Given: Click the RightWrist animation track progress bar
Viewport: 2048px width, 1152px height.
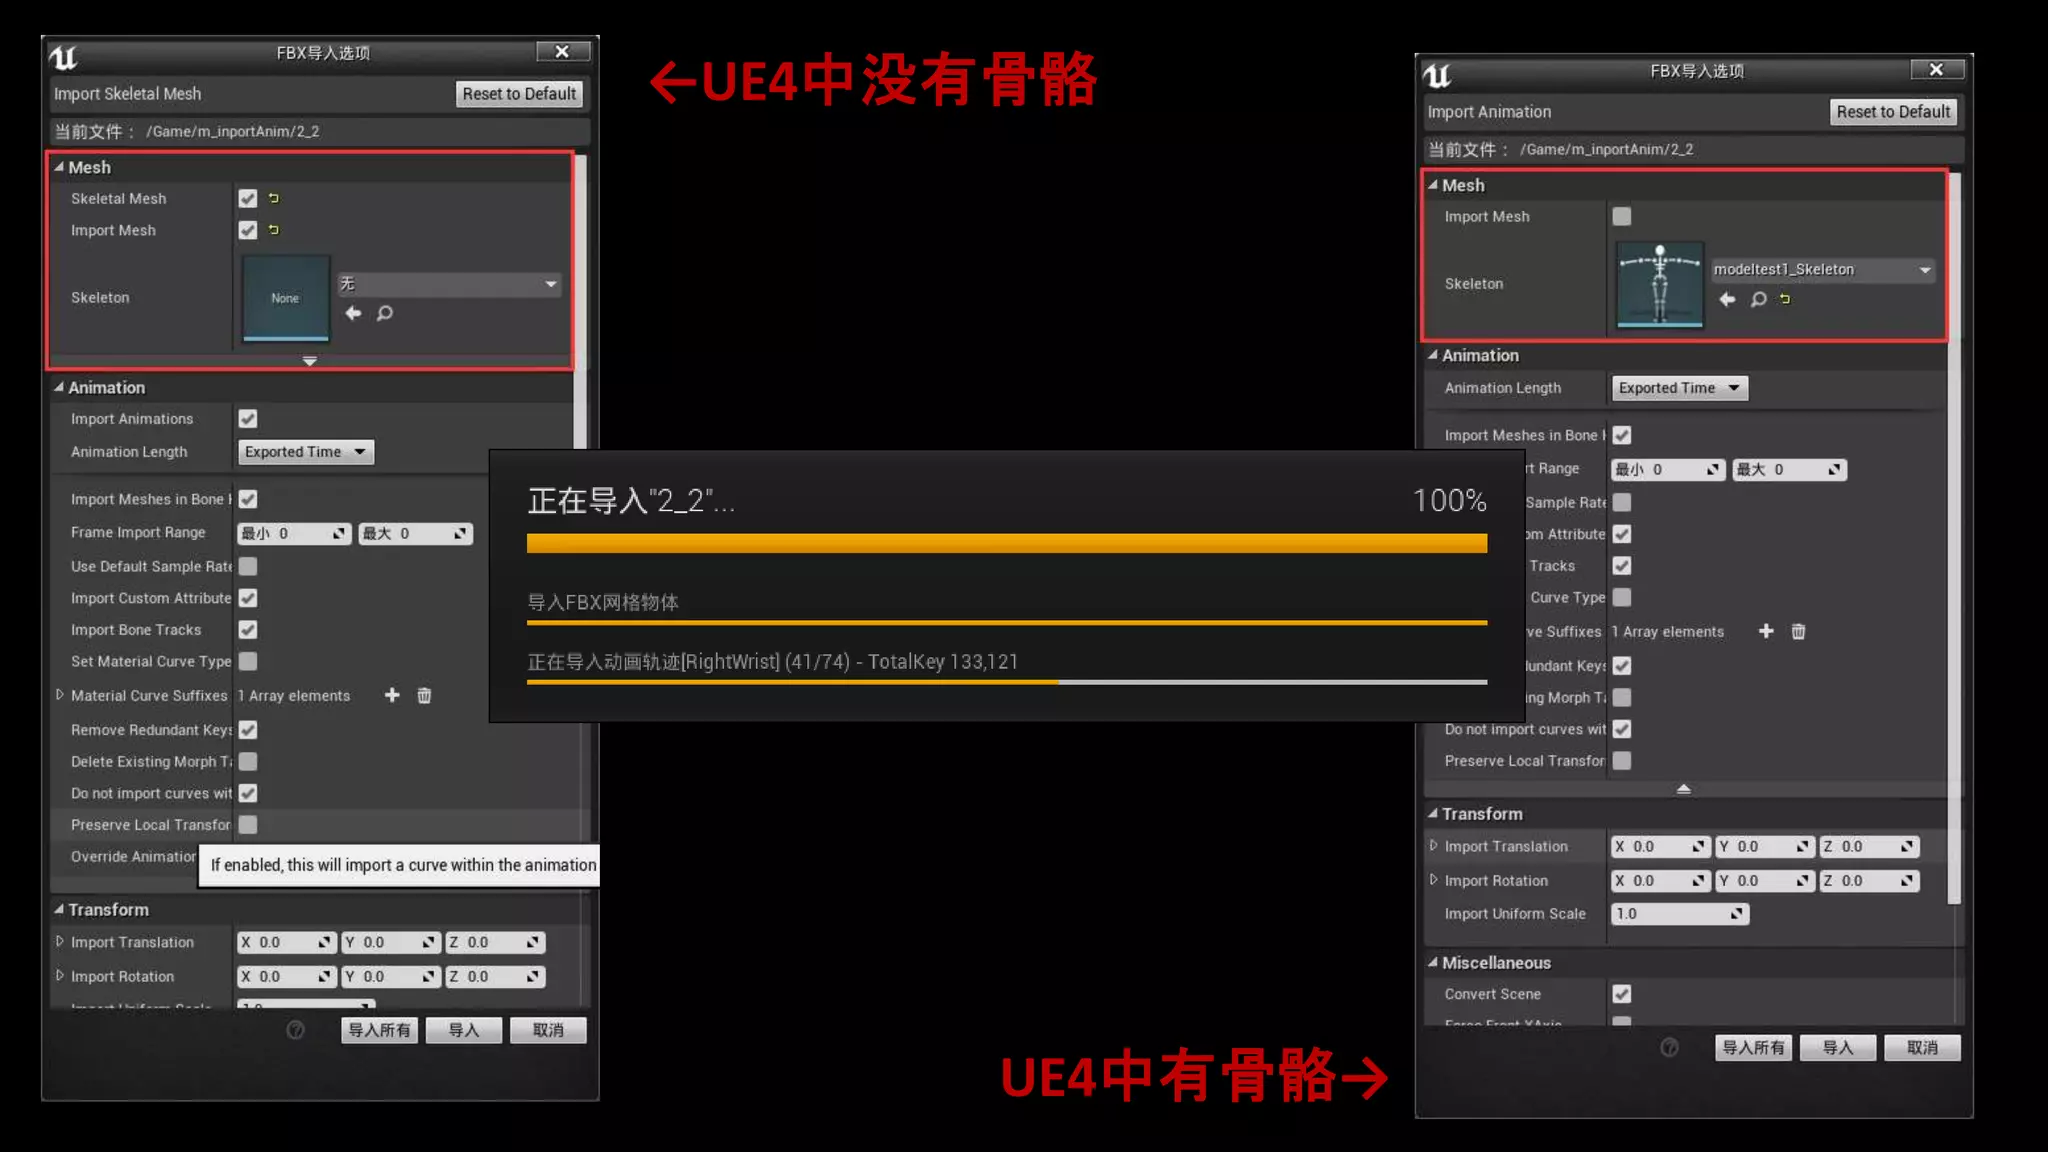Looking at the screenshot, I should coord(1007,682).
